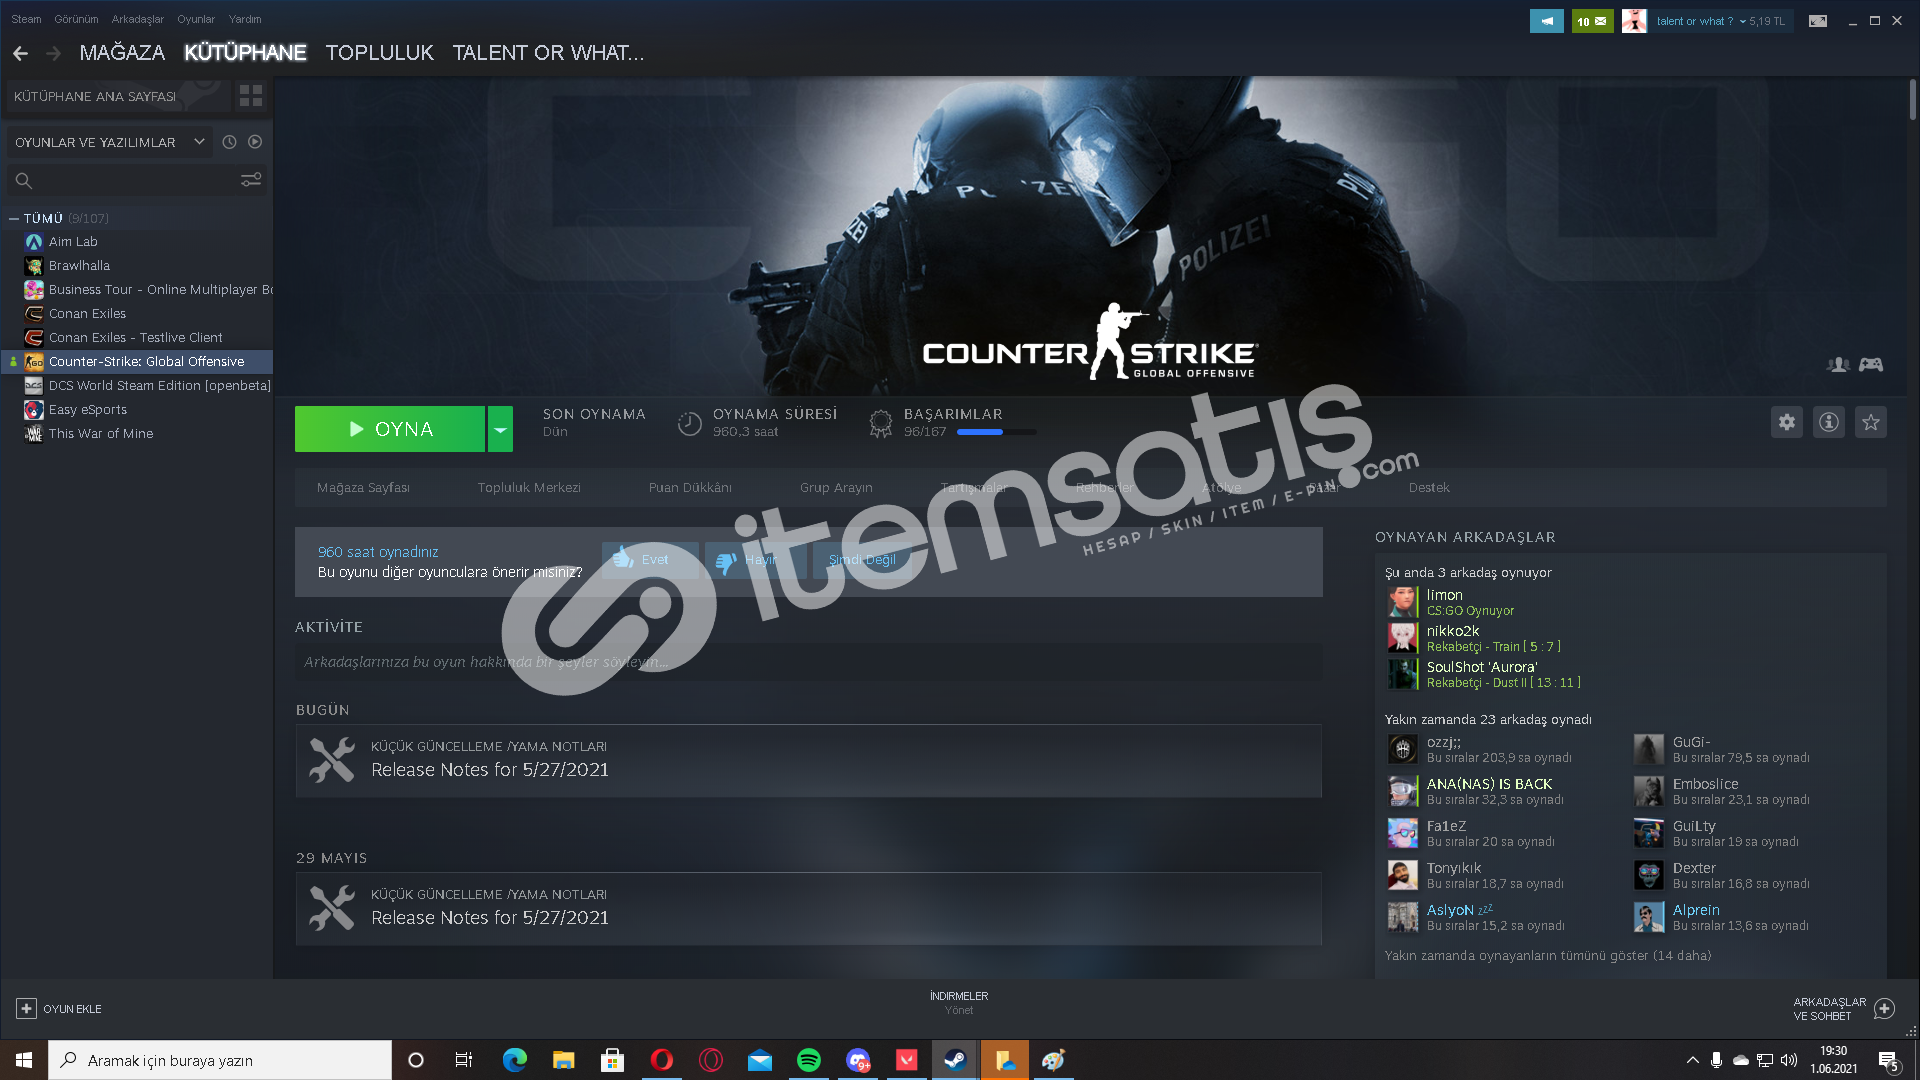
Task: Open nikko2k friend profile
Action: point(1452,631)
